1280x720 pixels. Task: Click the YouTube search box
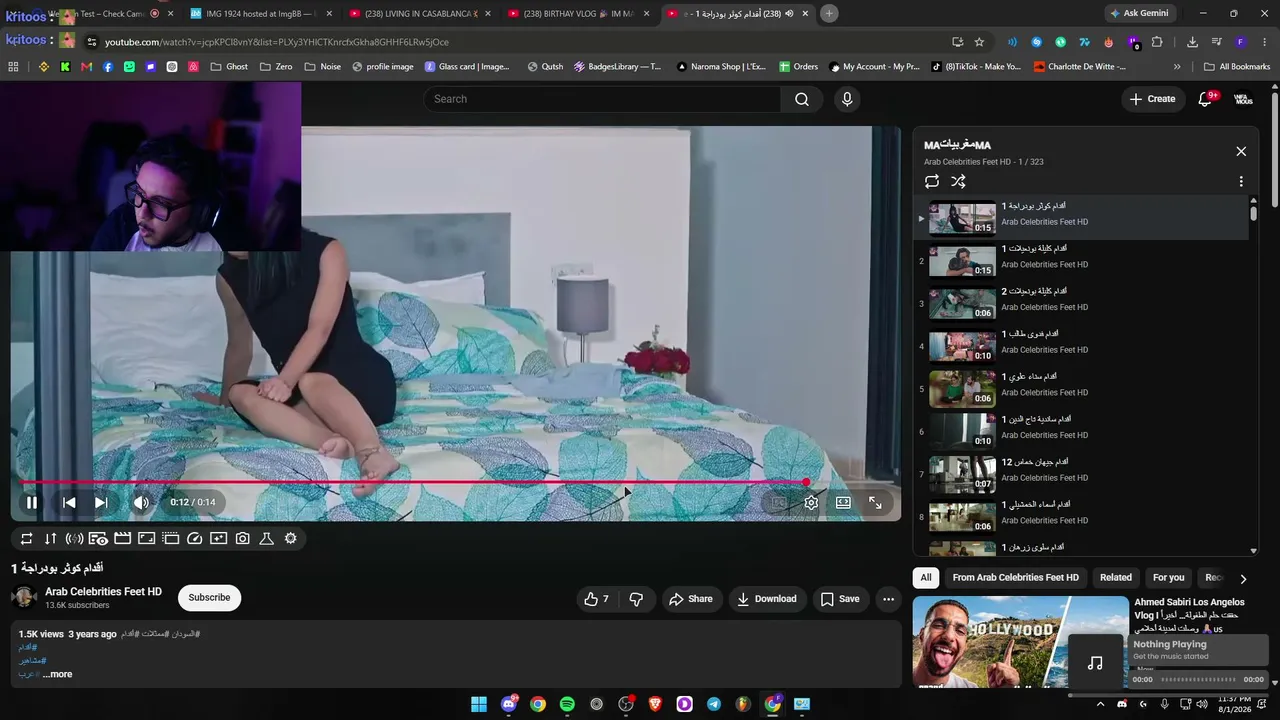[602, 99]
